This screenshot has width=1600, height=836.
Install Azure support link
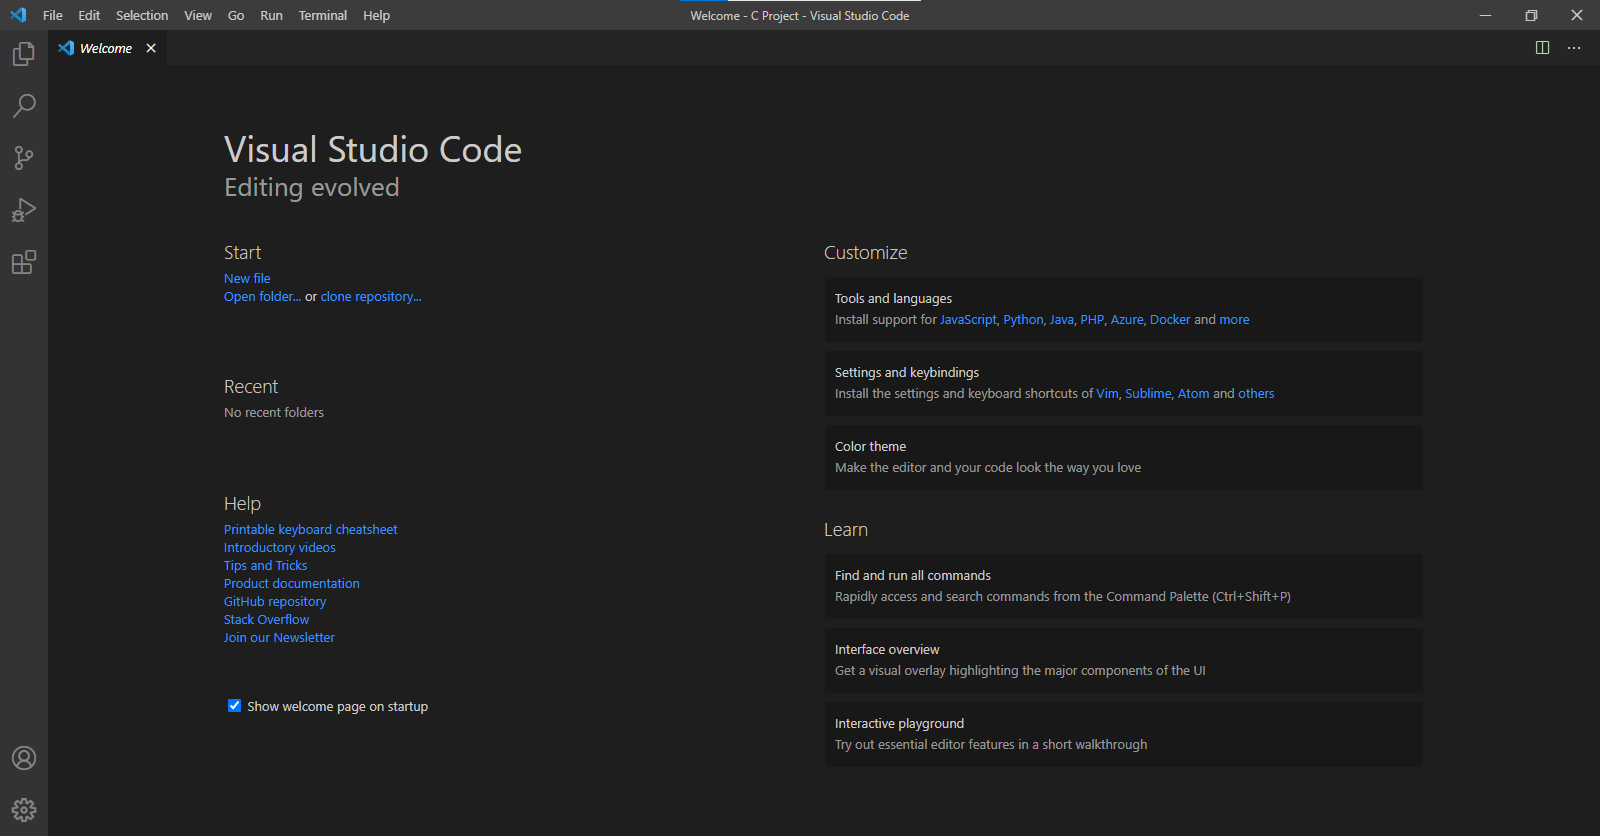click(1127, 319)
